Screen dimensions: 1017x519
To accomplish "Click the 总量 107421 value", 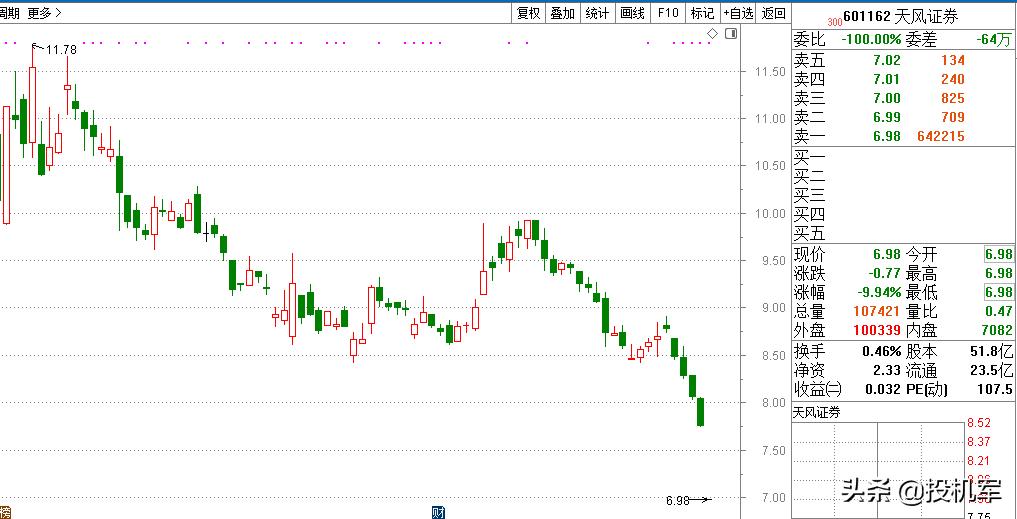I will click(x=877, y=311).
